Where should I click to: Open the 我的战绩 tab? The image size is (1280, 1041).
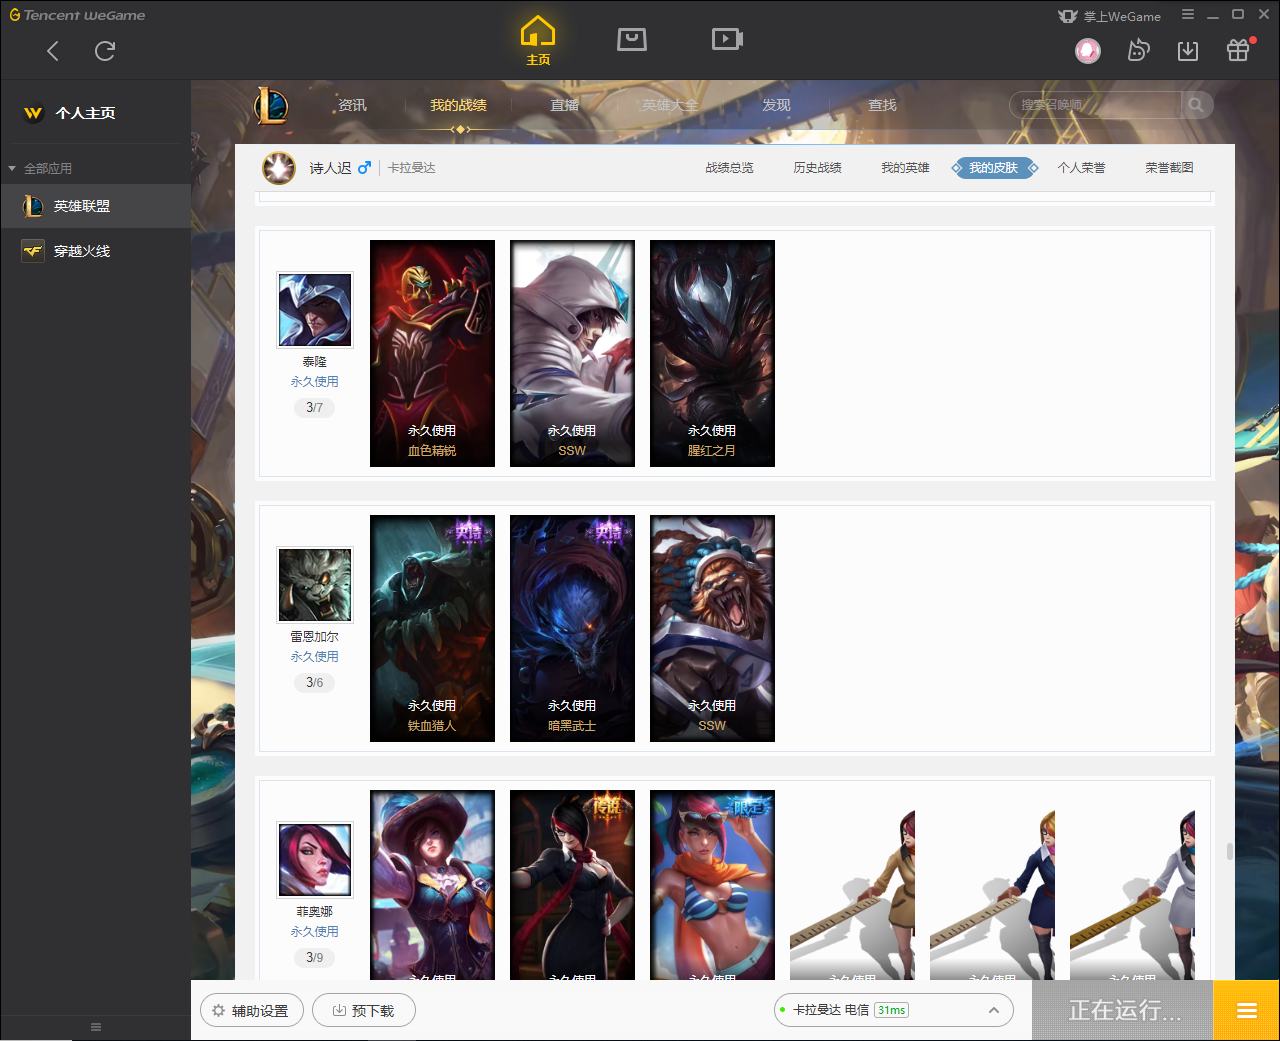[x=458, y=105]
